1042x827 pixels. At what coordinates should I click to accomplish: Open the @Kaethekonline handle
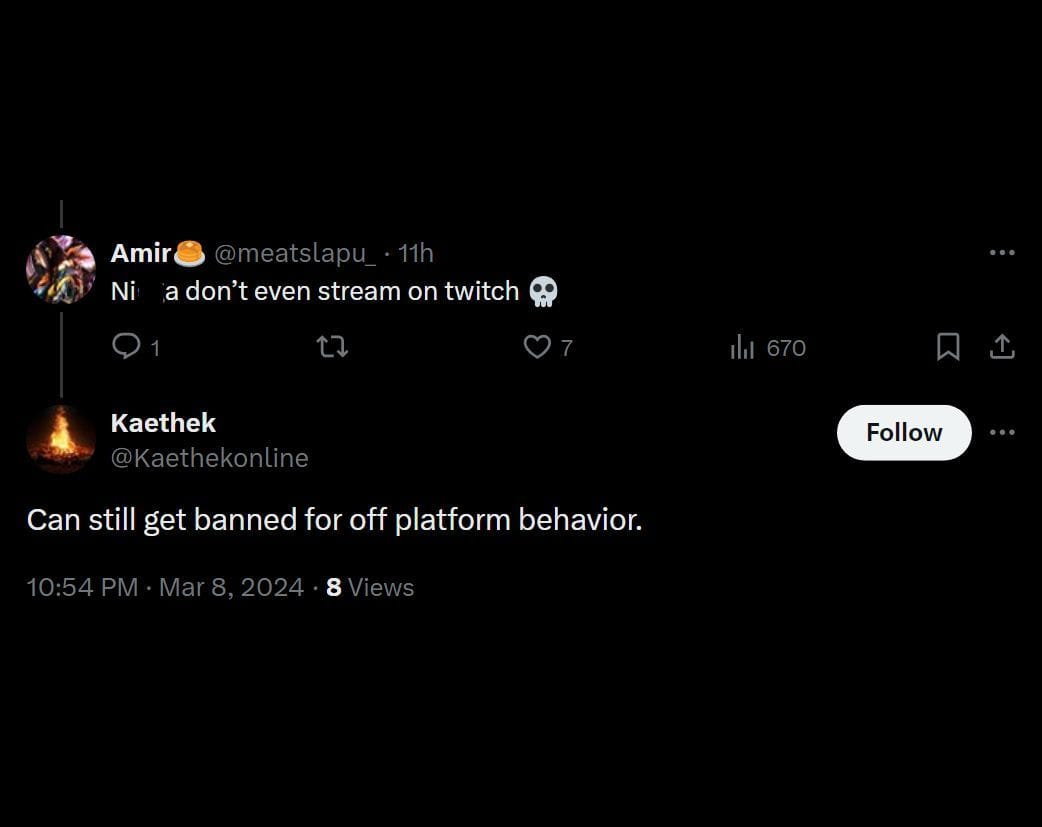(x=209, y=458)
